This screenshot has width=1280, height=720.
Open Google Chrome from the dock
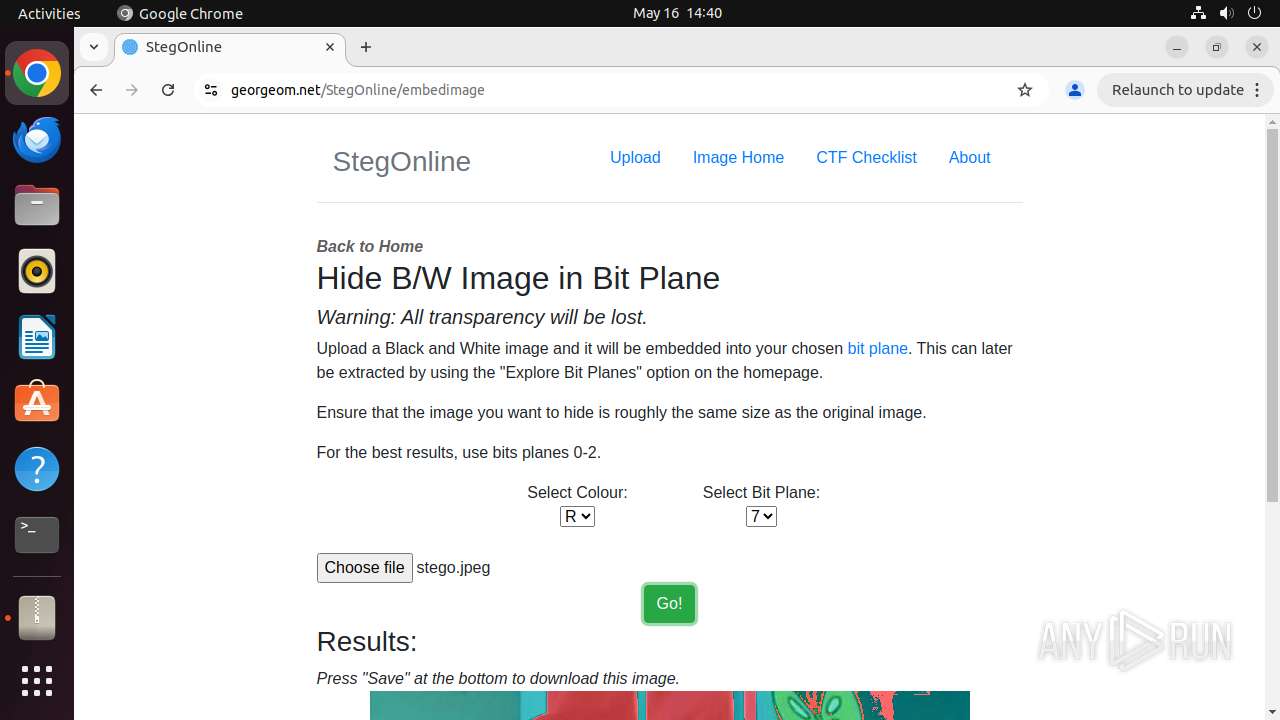[x=37, y=74]
